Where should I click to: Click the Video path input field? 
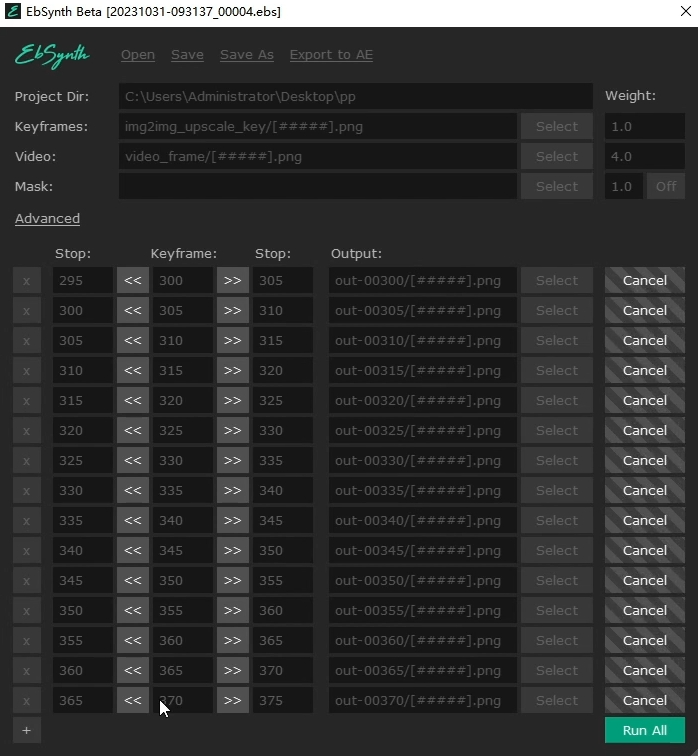tap(318, 156)
